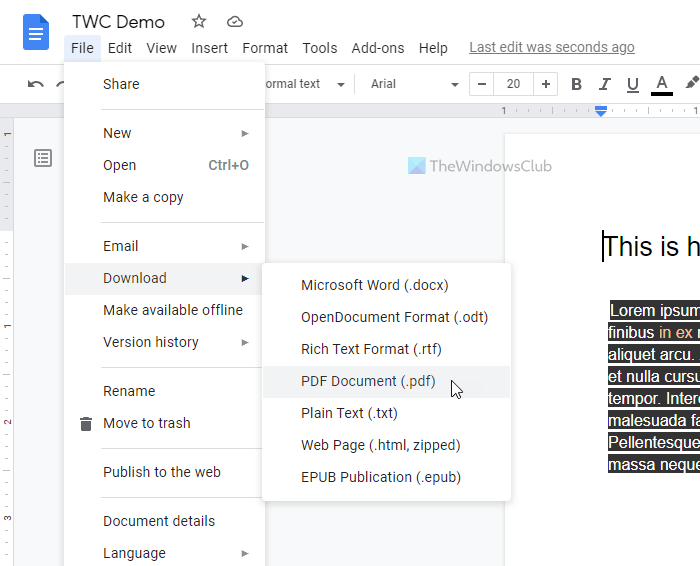Open the Add-ons menu

point(378,48)
